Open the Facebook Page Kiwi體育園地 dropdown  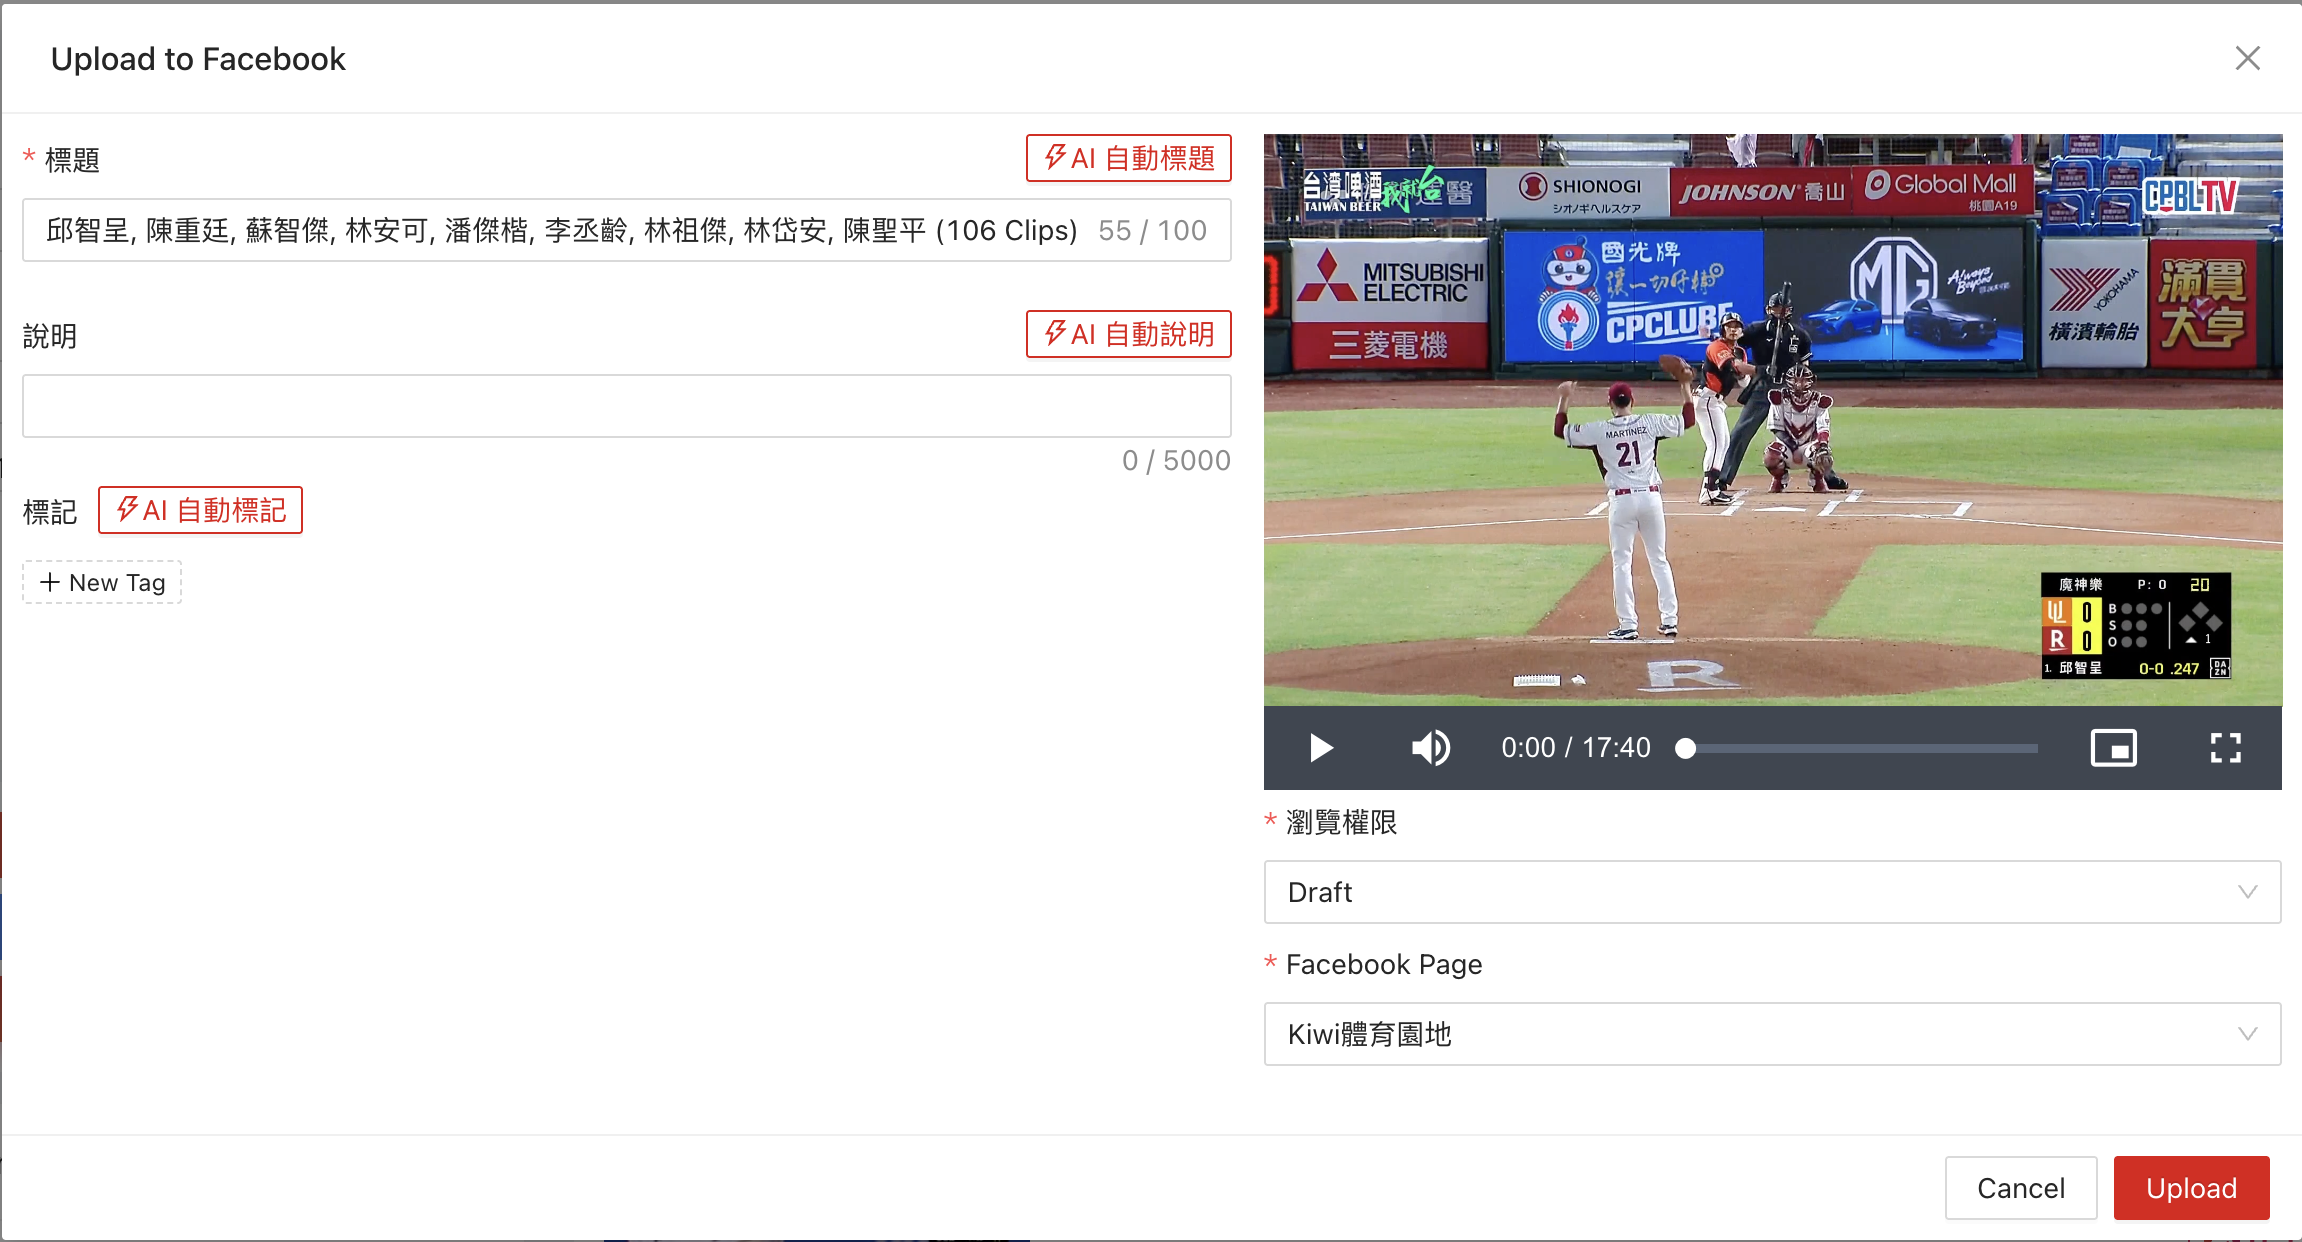click(x=1772, y=1034)
